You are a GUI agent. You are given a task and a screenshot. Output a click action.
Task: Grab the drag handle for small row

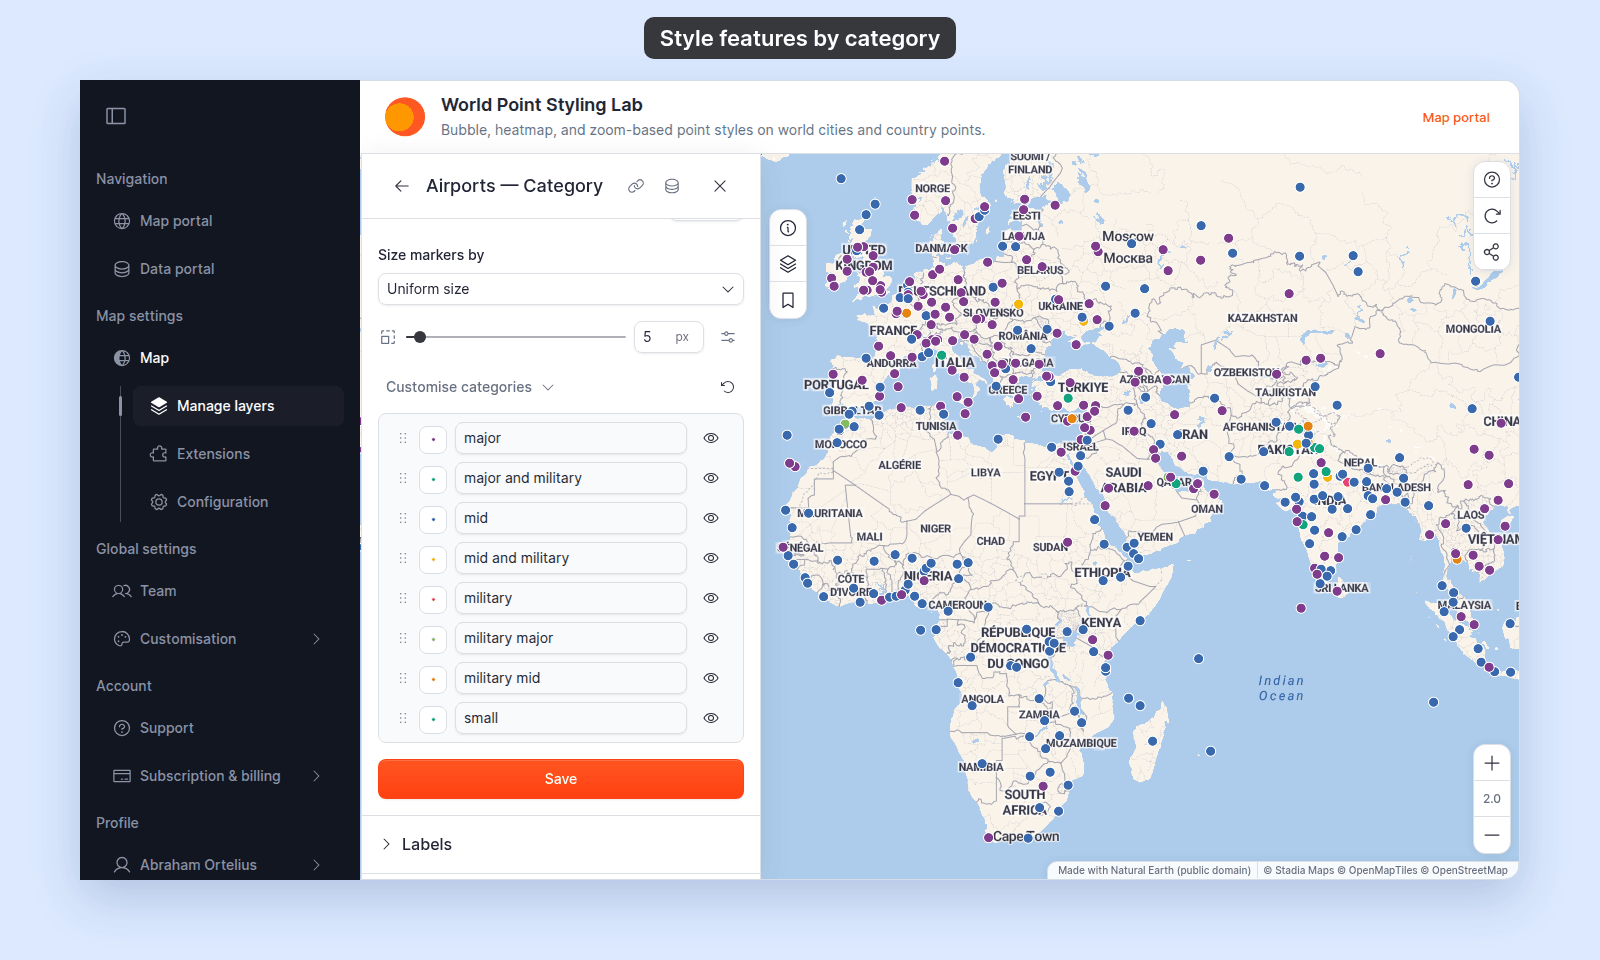403,718
